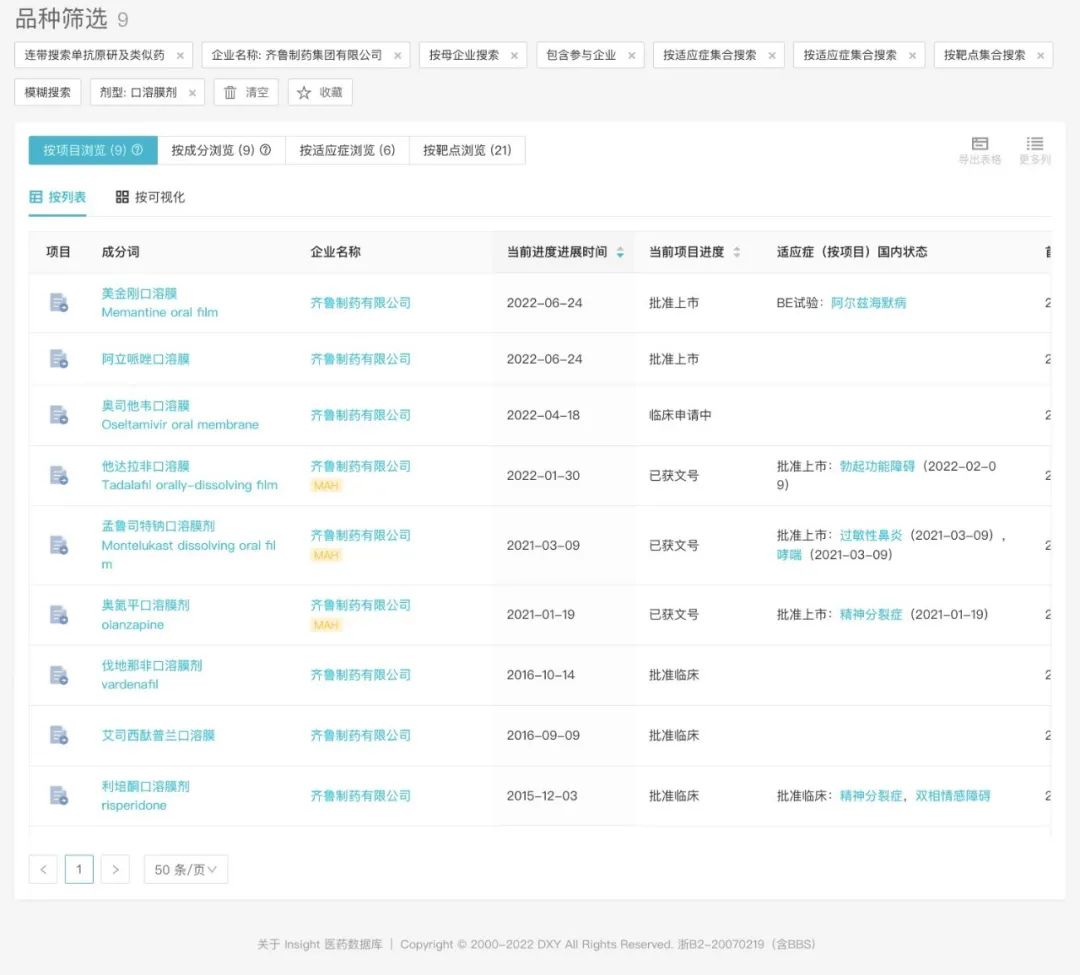Image resolution: width=1080 pixels, height=975 pixels.
Task: Click project icon for 奥氮平口溶膜剂 row
Action: point(59,615)
